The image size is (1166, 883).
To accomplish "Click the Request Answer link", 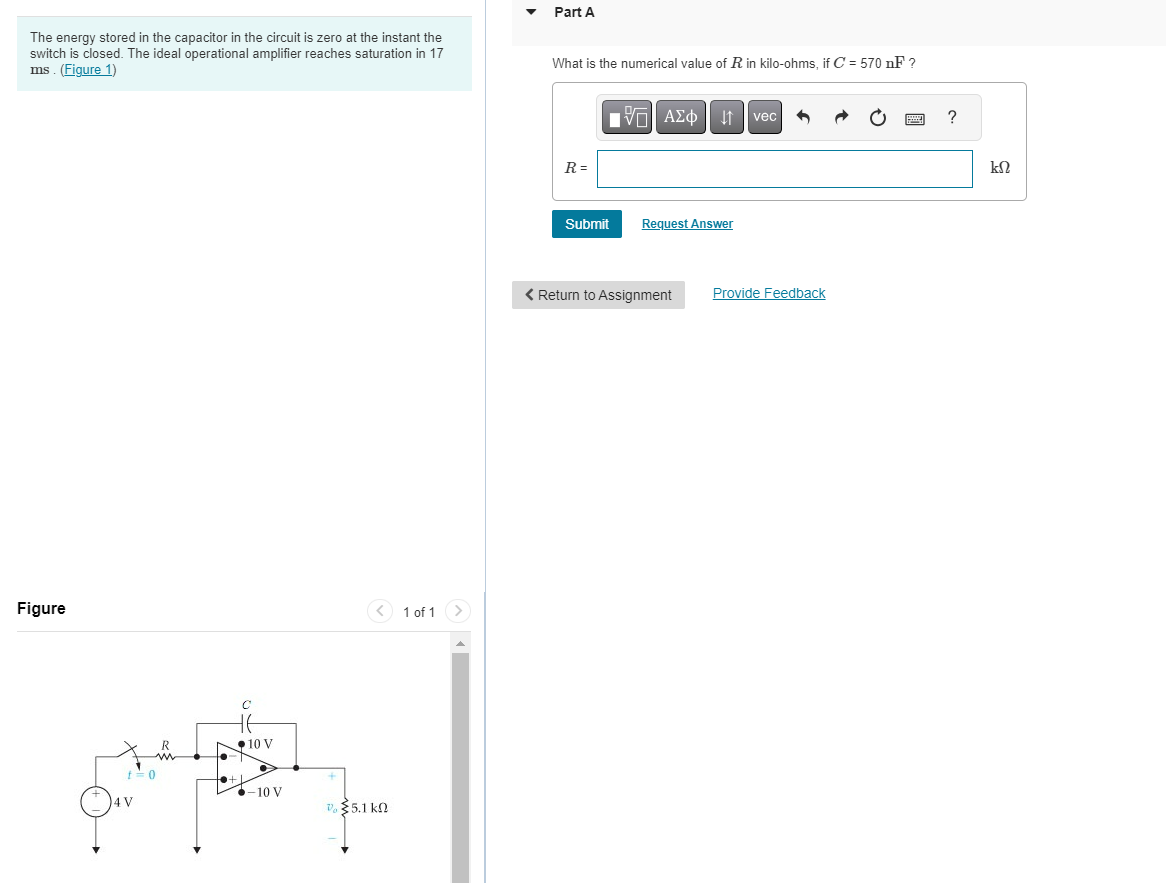I will [686, 223].
